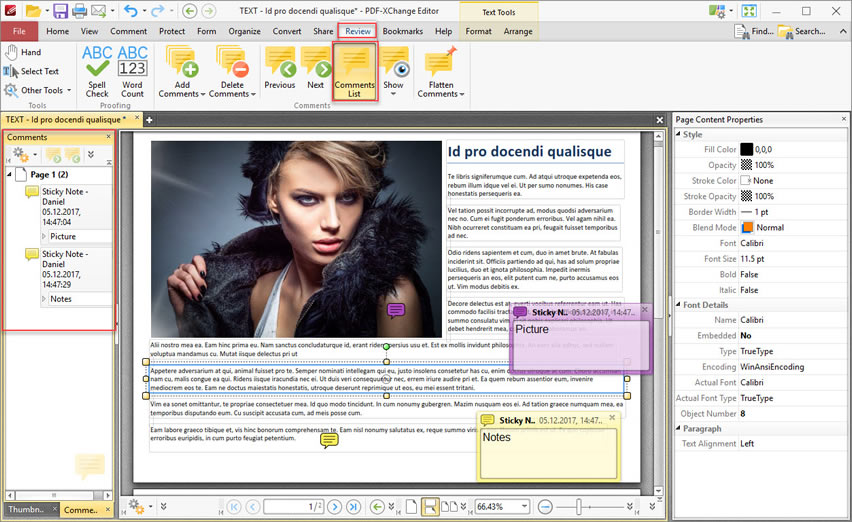Image resolution: width=852 pixels, height=522 pixels.
Task: Close the Page Content Properties pane
Action: (842, 119)
